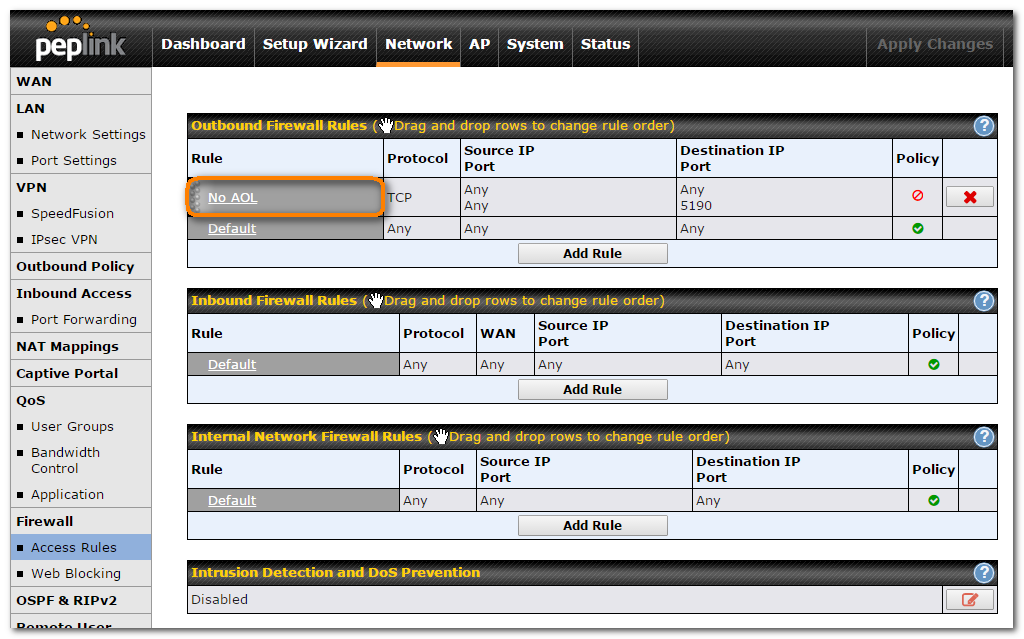Open the Dashboard tab
This screenshot has height=639, width=1024.
(x=203, y=44)
